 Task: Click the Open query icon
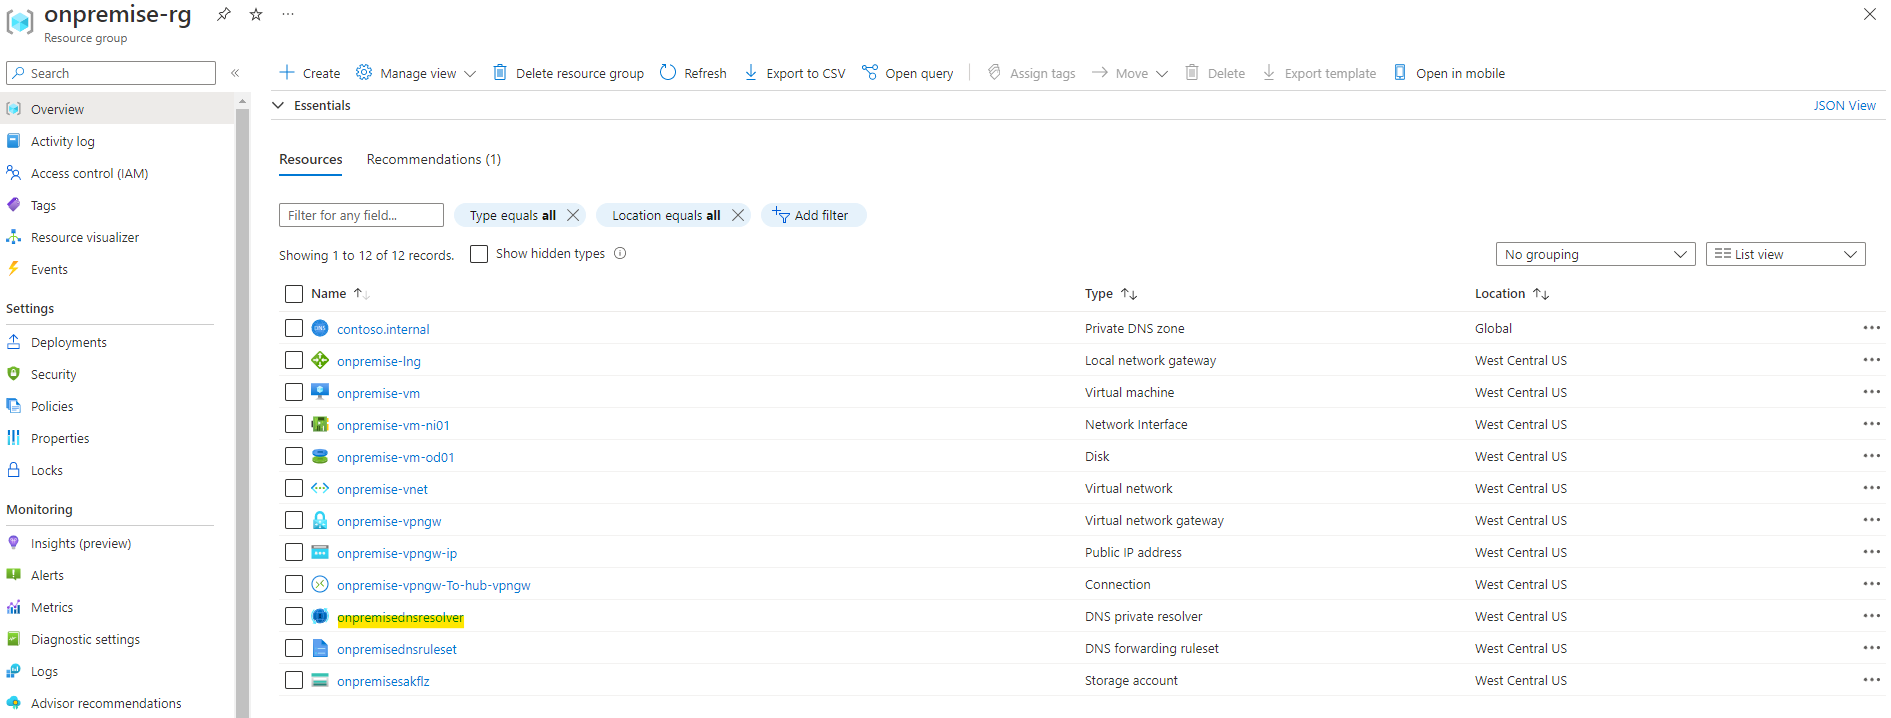(870, 72)
